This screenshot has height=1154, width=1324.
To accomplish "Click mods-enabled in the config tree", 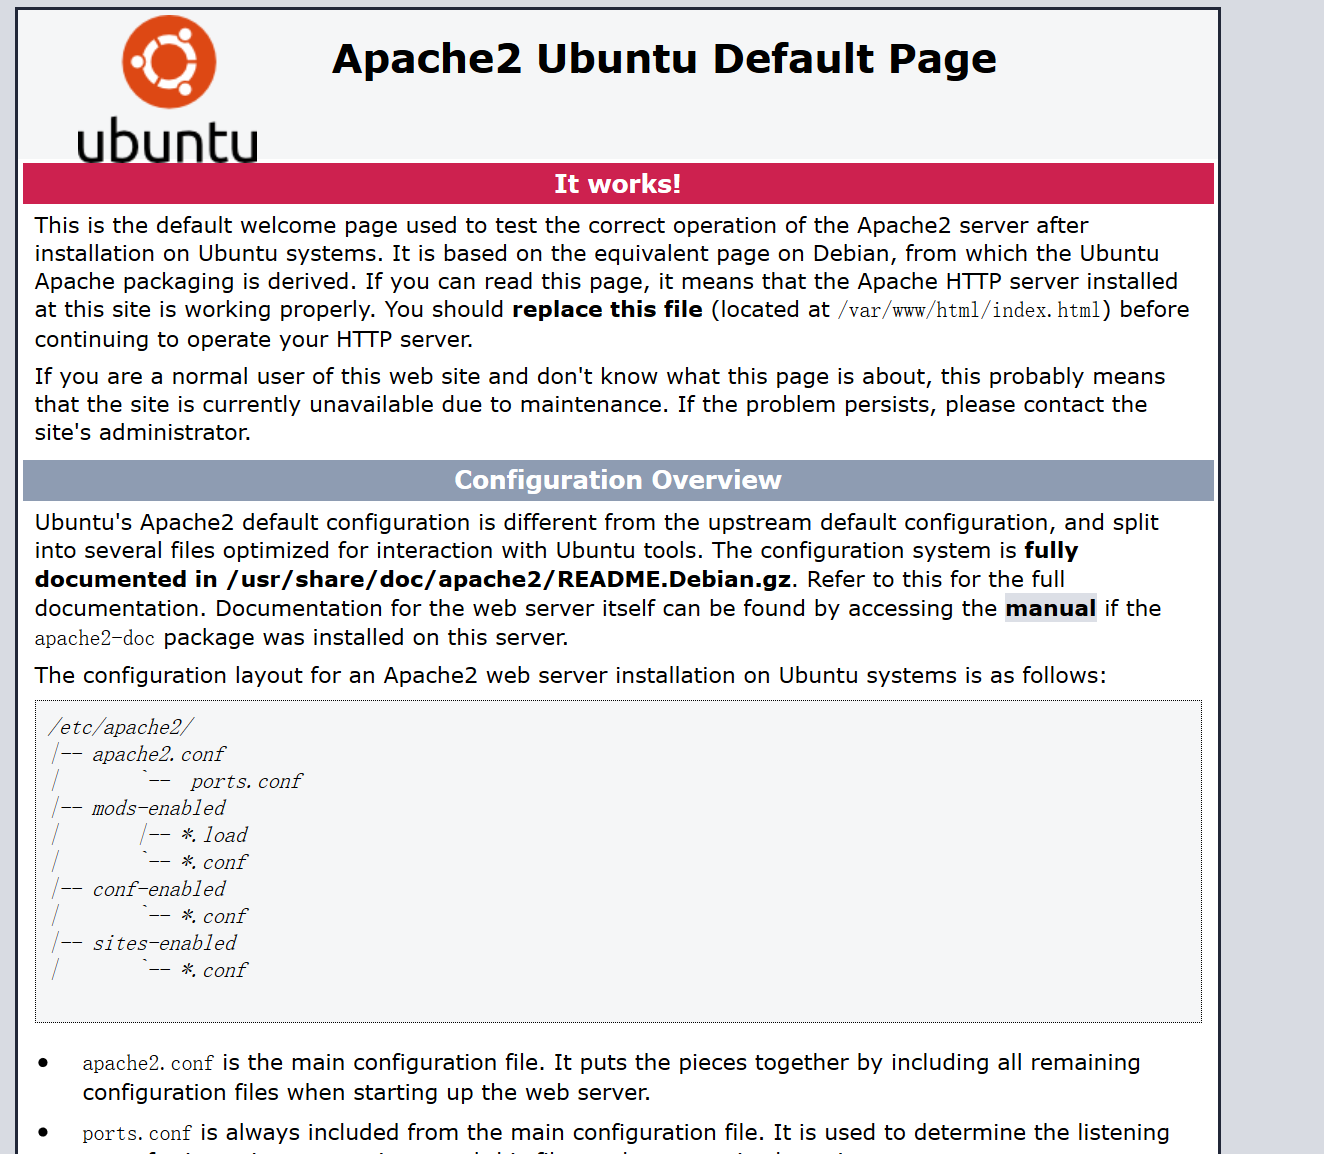I will point(159,808).
